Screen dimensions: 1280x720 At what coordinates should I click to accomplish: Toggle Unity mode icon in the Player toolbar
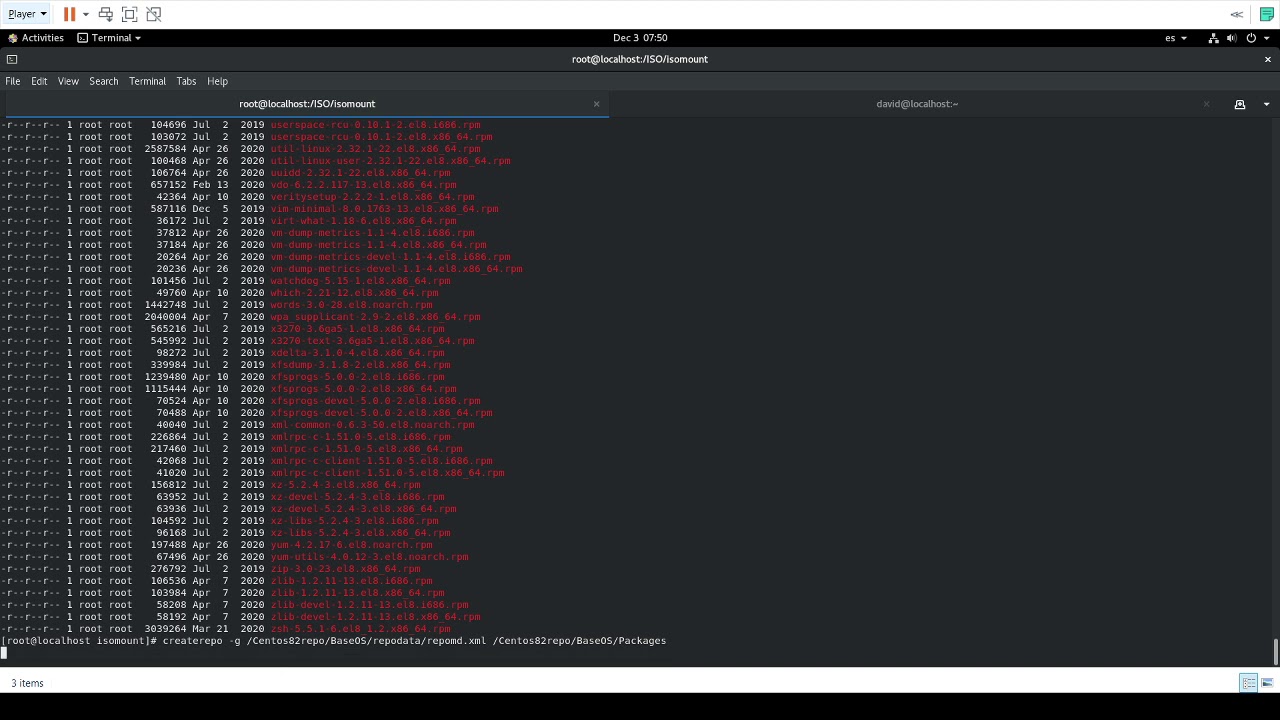click(153, 14)
